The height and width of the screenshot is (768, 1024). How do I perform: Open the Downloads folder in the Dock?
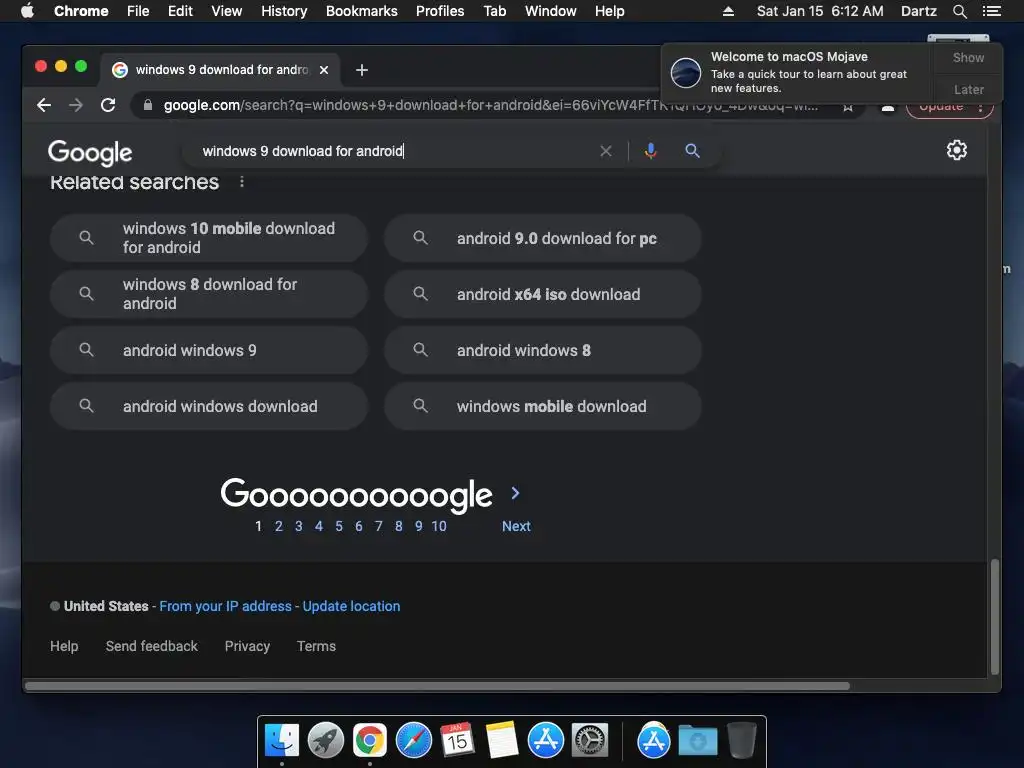coord(697,741)
